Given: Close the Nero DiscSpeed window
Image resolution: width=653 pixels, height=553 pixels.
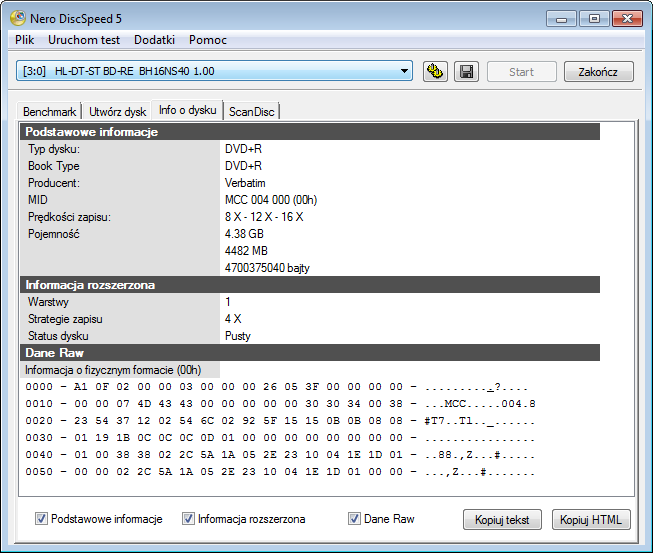Looking at the screenshot, I should (x=627, y=19).
